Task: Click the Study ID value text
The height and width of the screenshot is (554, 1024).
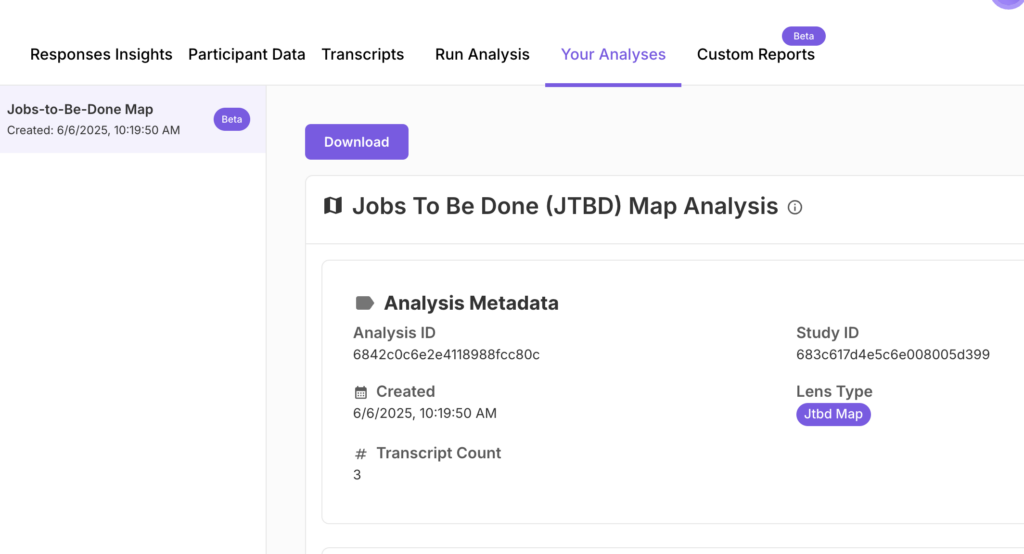Action: [892, 355]
